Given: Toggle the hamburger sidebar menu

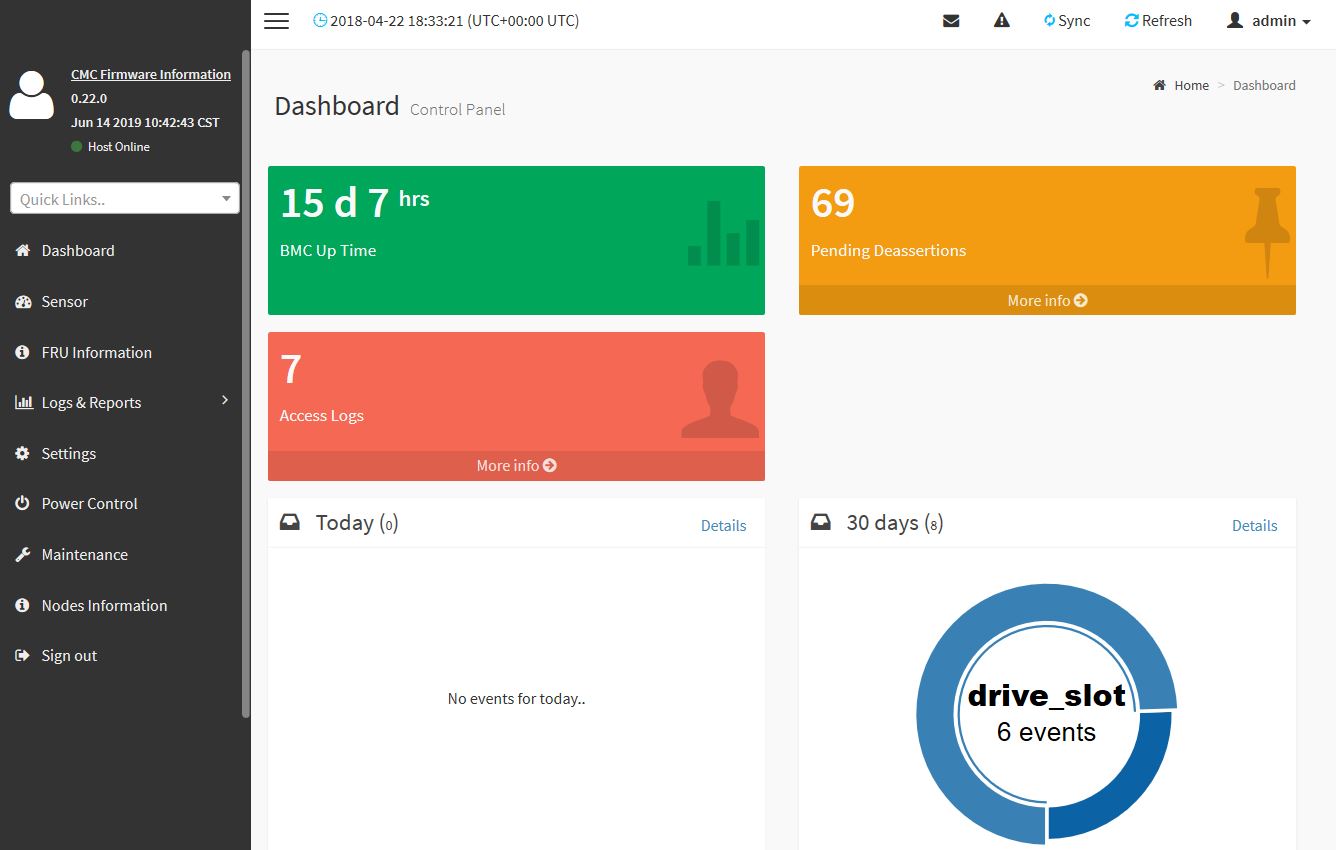Looking at the screenshot, I should click(277, 21).
